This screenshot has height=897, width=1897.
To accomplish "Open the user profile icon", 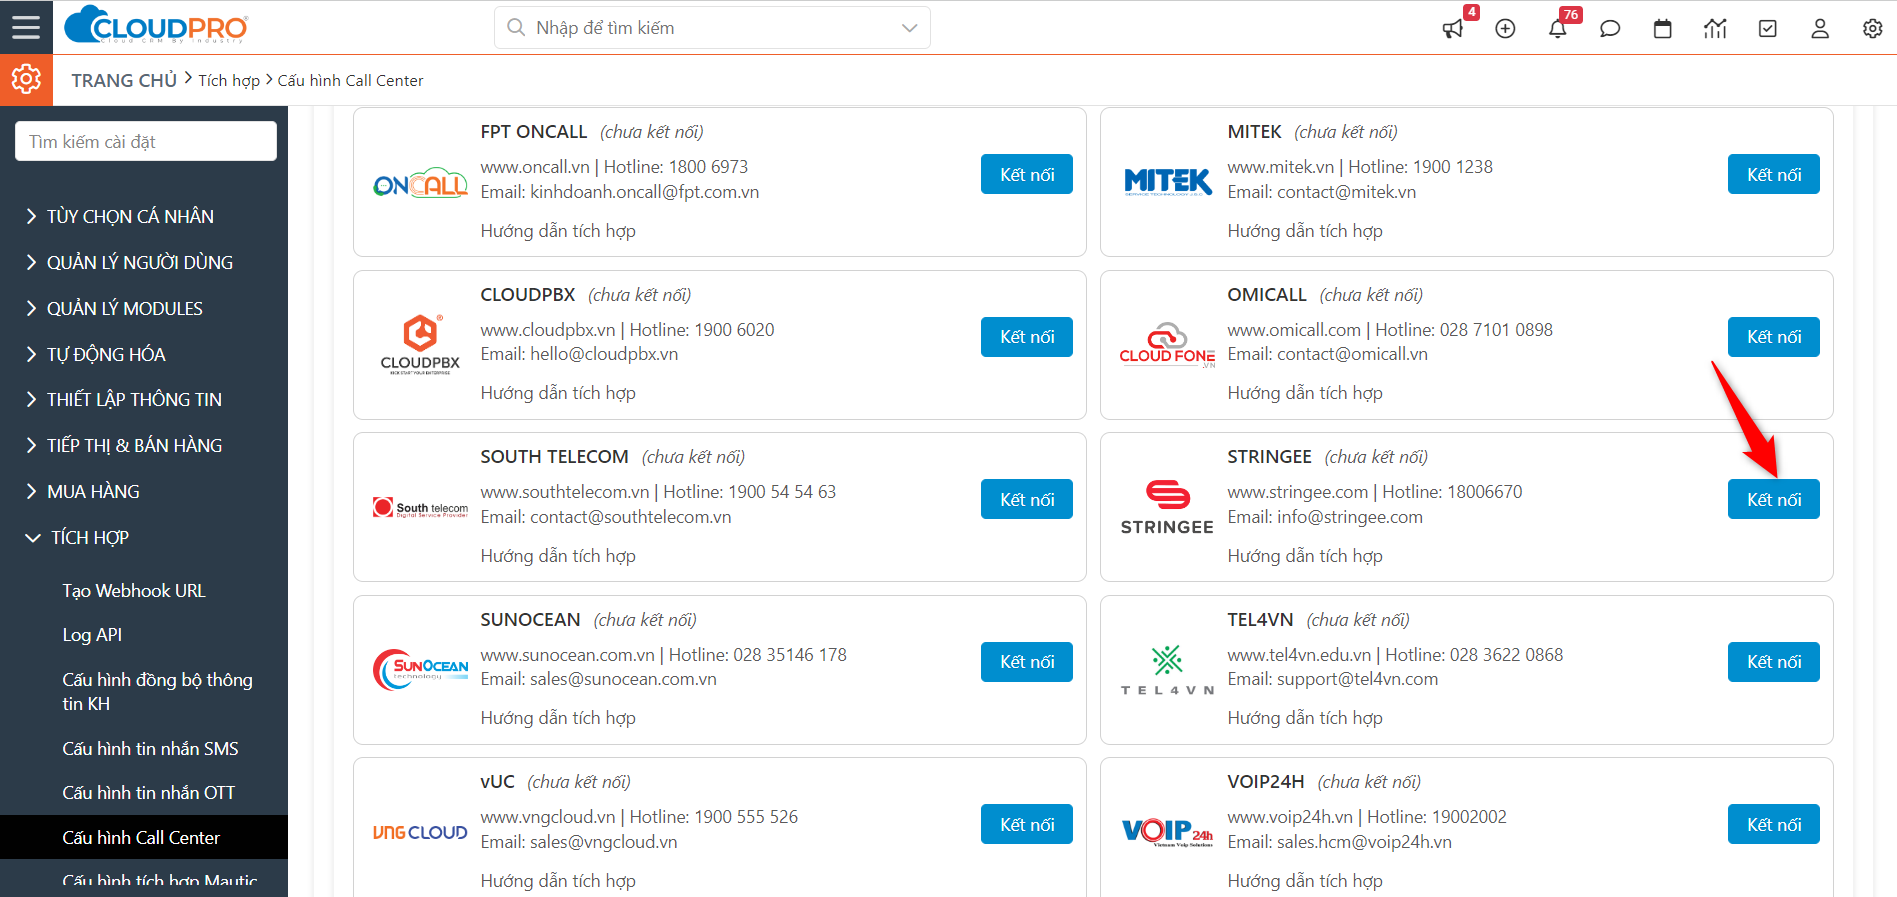I will pyautogui.click(x=1820, y=29).
